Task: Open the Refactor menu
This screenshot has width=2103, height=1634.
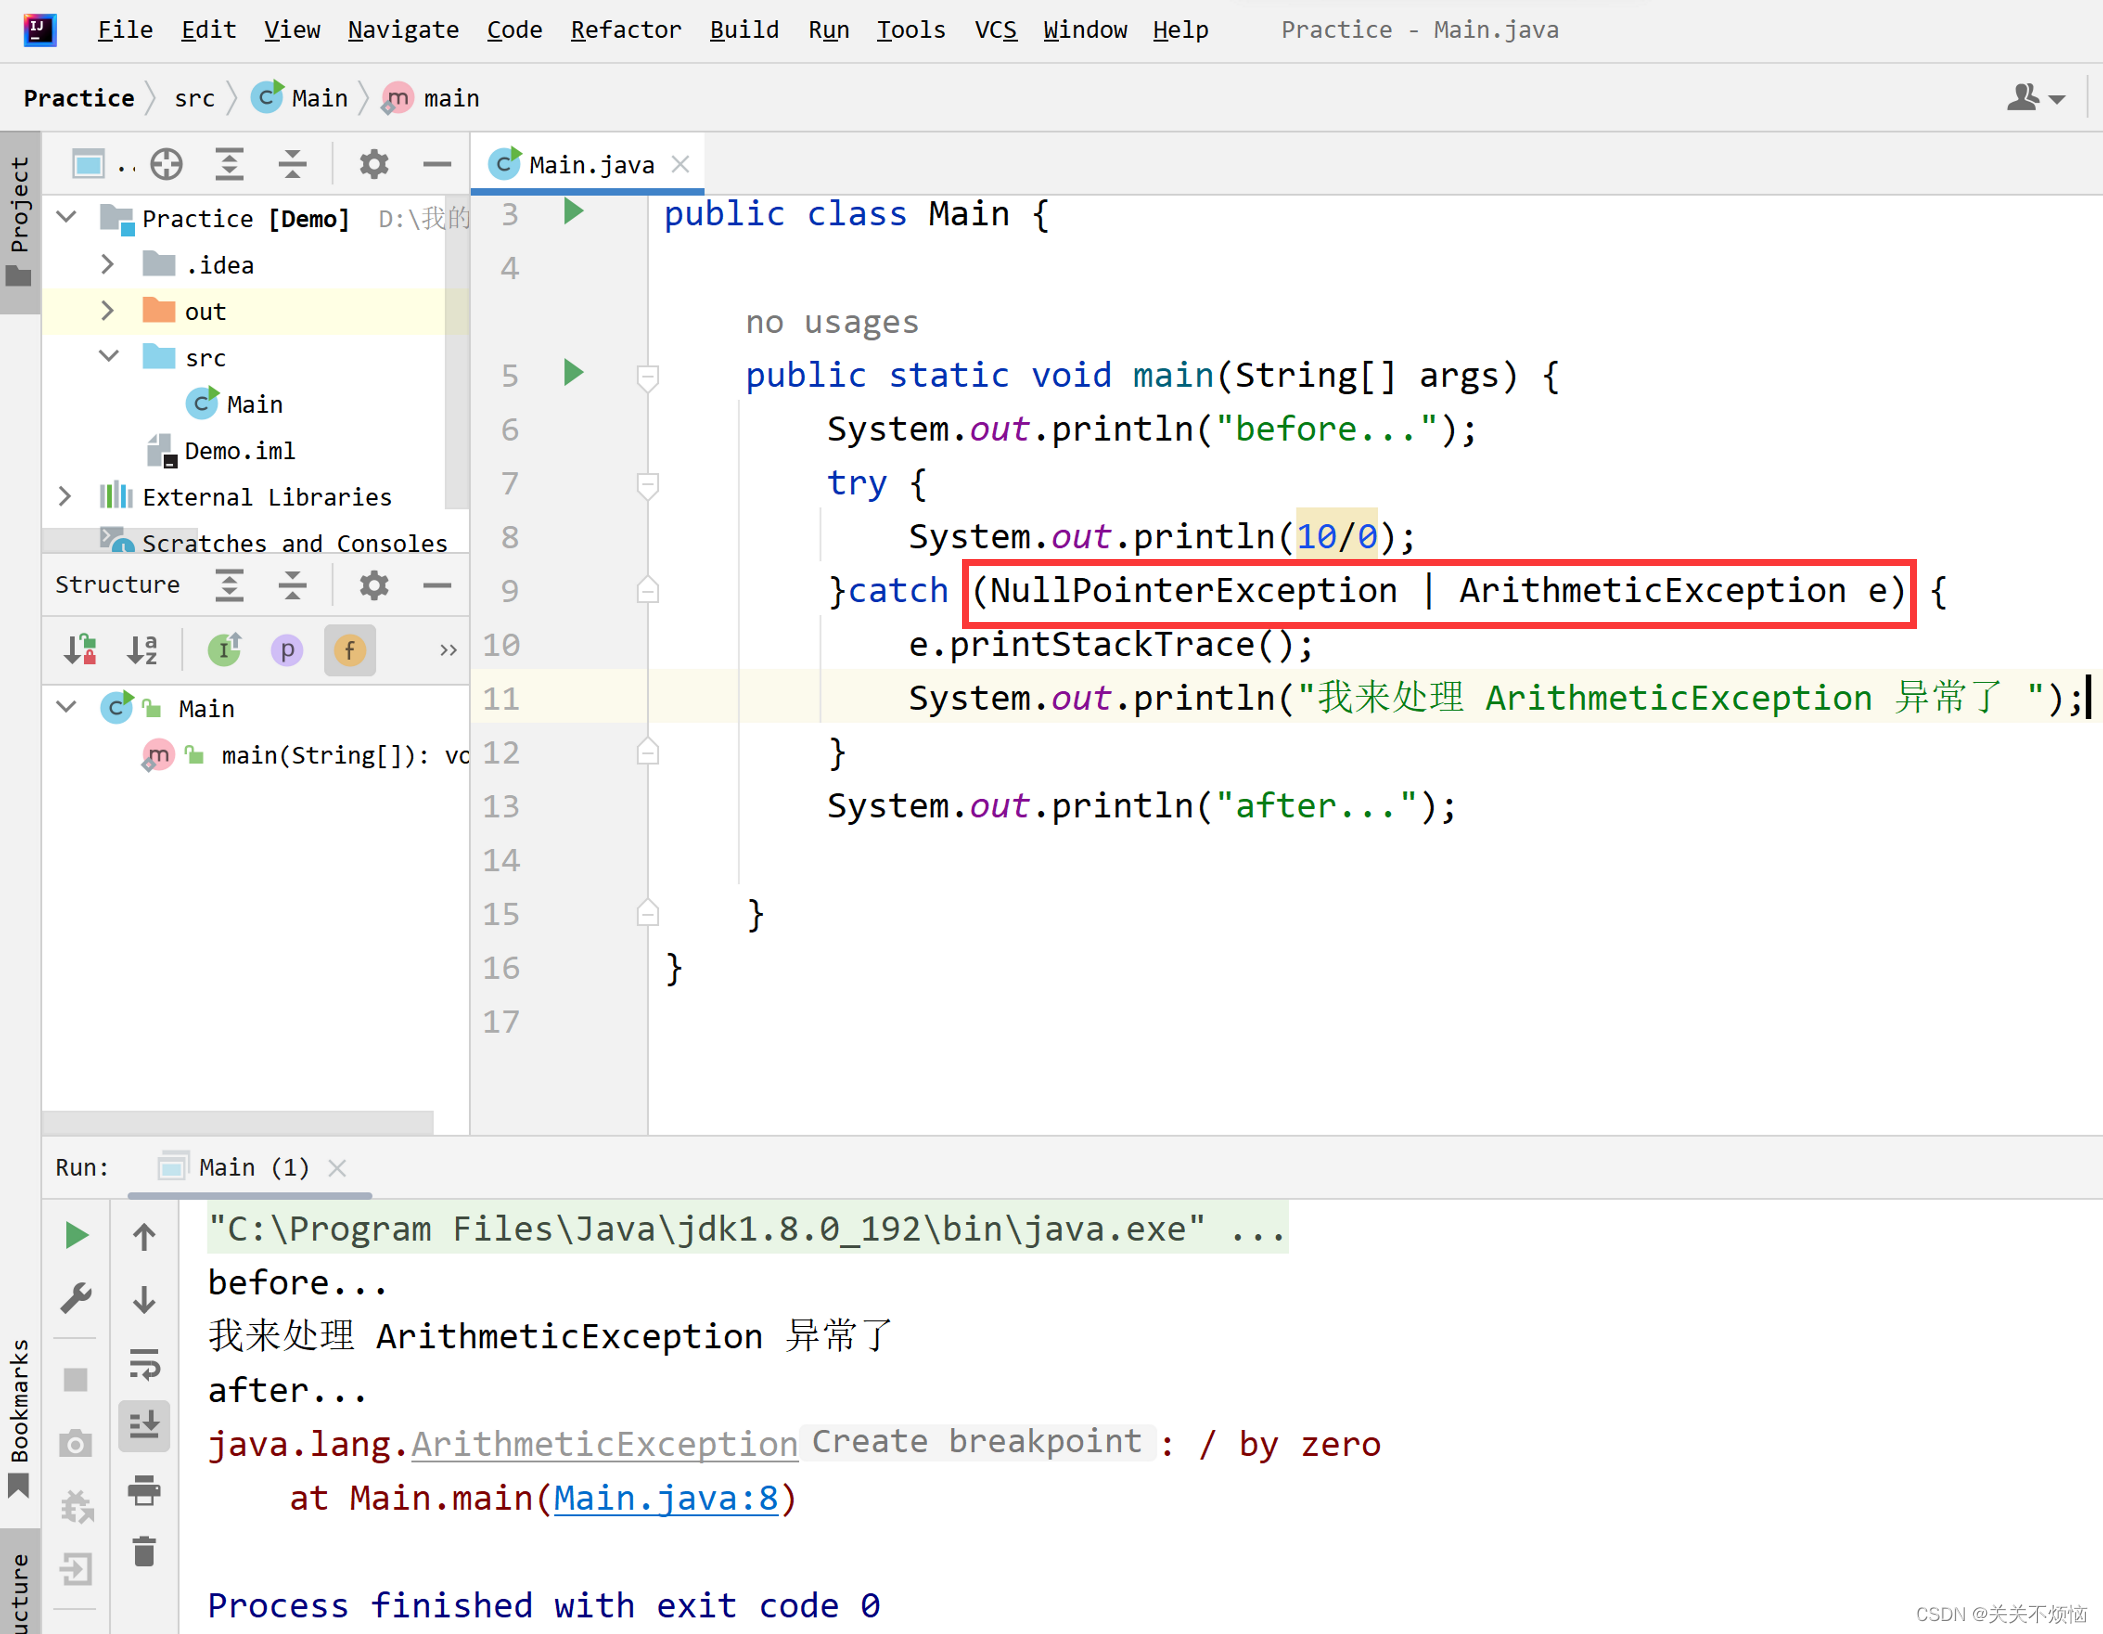Action: click(625, 30)
